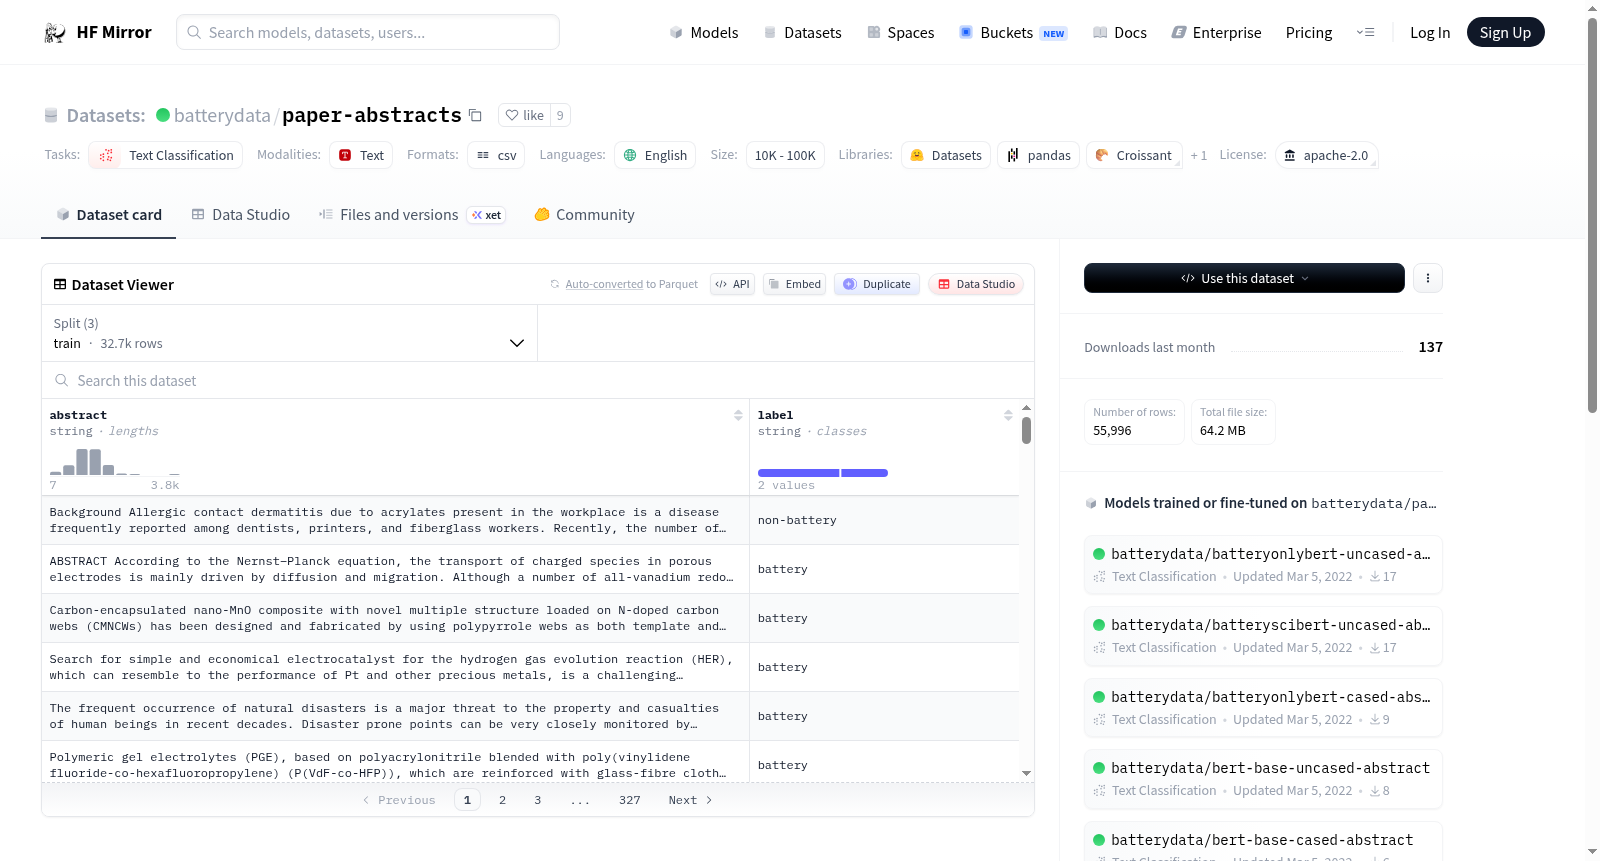Click the pandas library tag
The width and height of the screenshot is (1600, 861).
click(x=1038, y=155)
